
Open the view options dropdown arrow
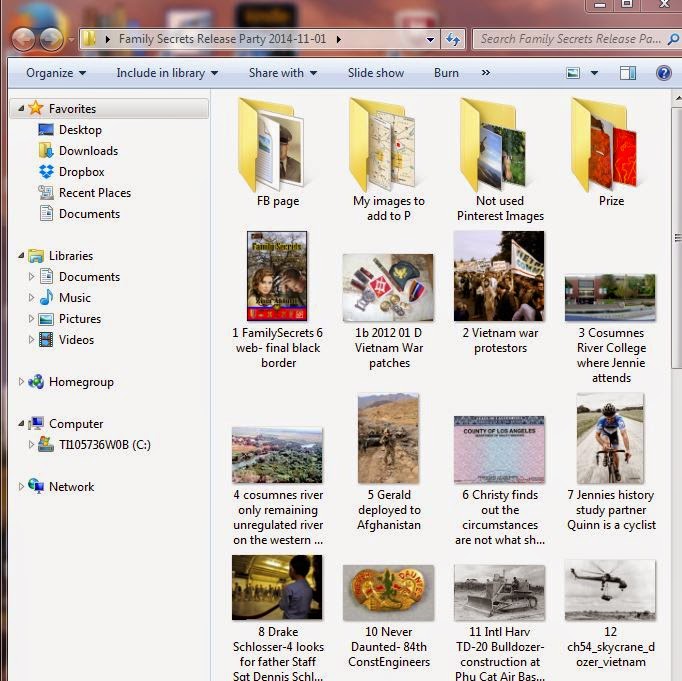tap(594, 73)
